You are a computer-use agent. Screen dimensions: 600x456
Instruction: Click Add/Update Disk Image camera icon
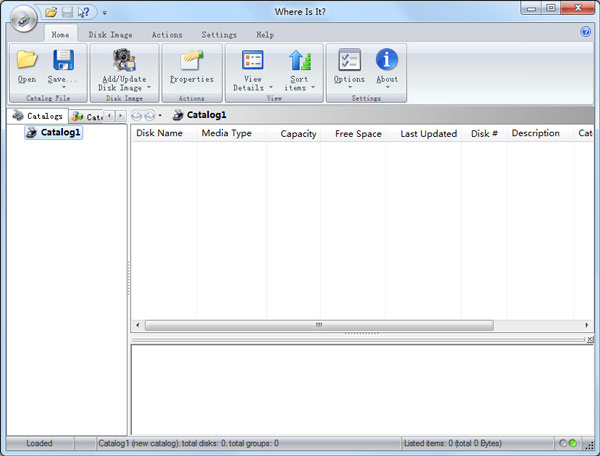click(x=124, y=60)
